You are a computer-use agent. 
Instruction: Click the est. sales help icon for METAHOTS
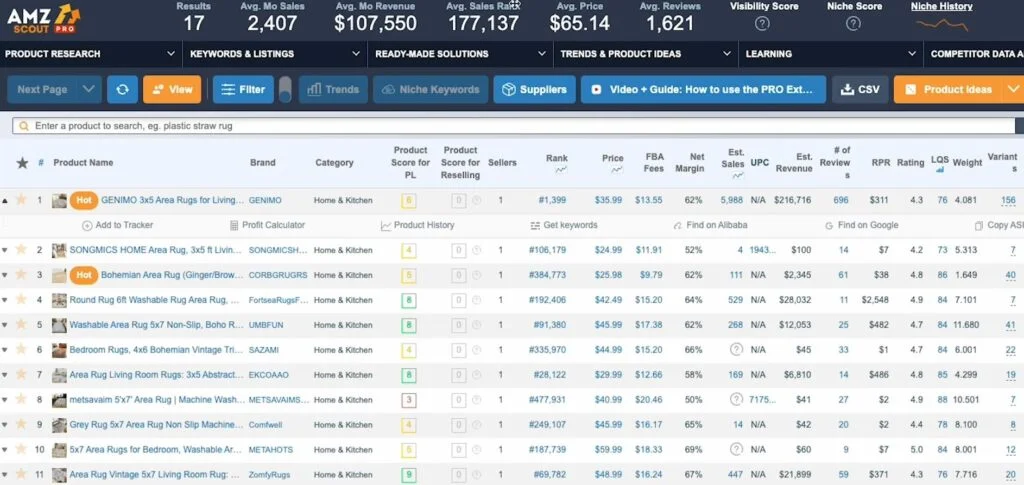coord(736,449)
